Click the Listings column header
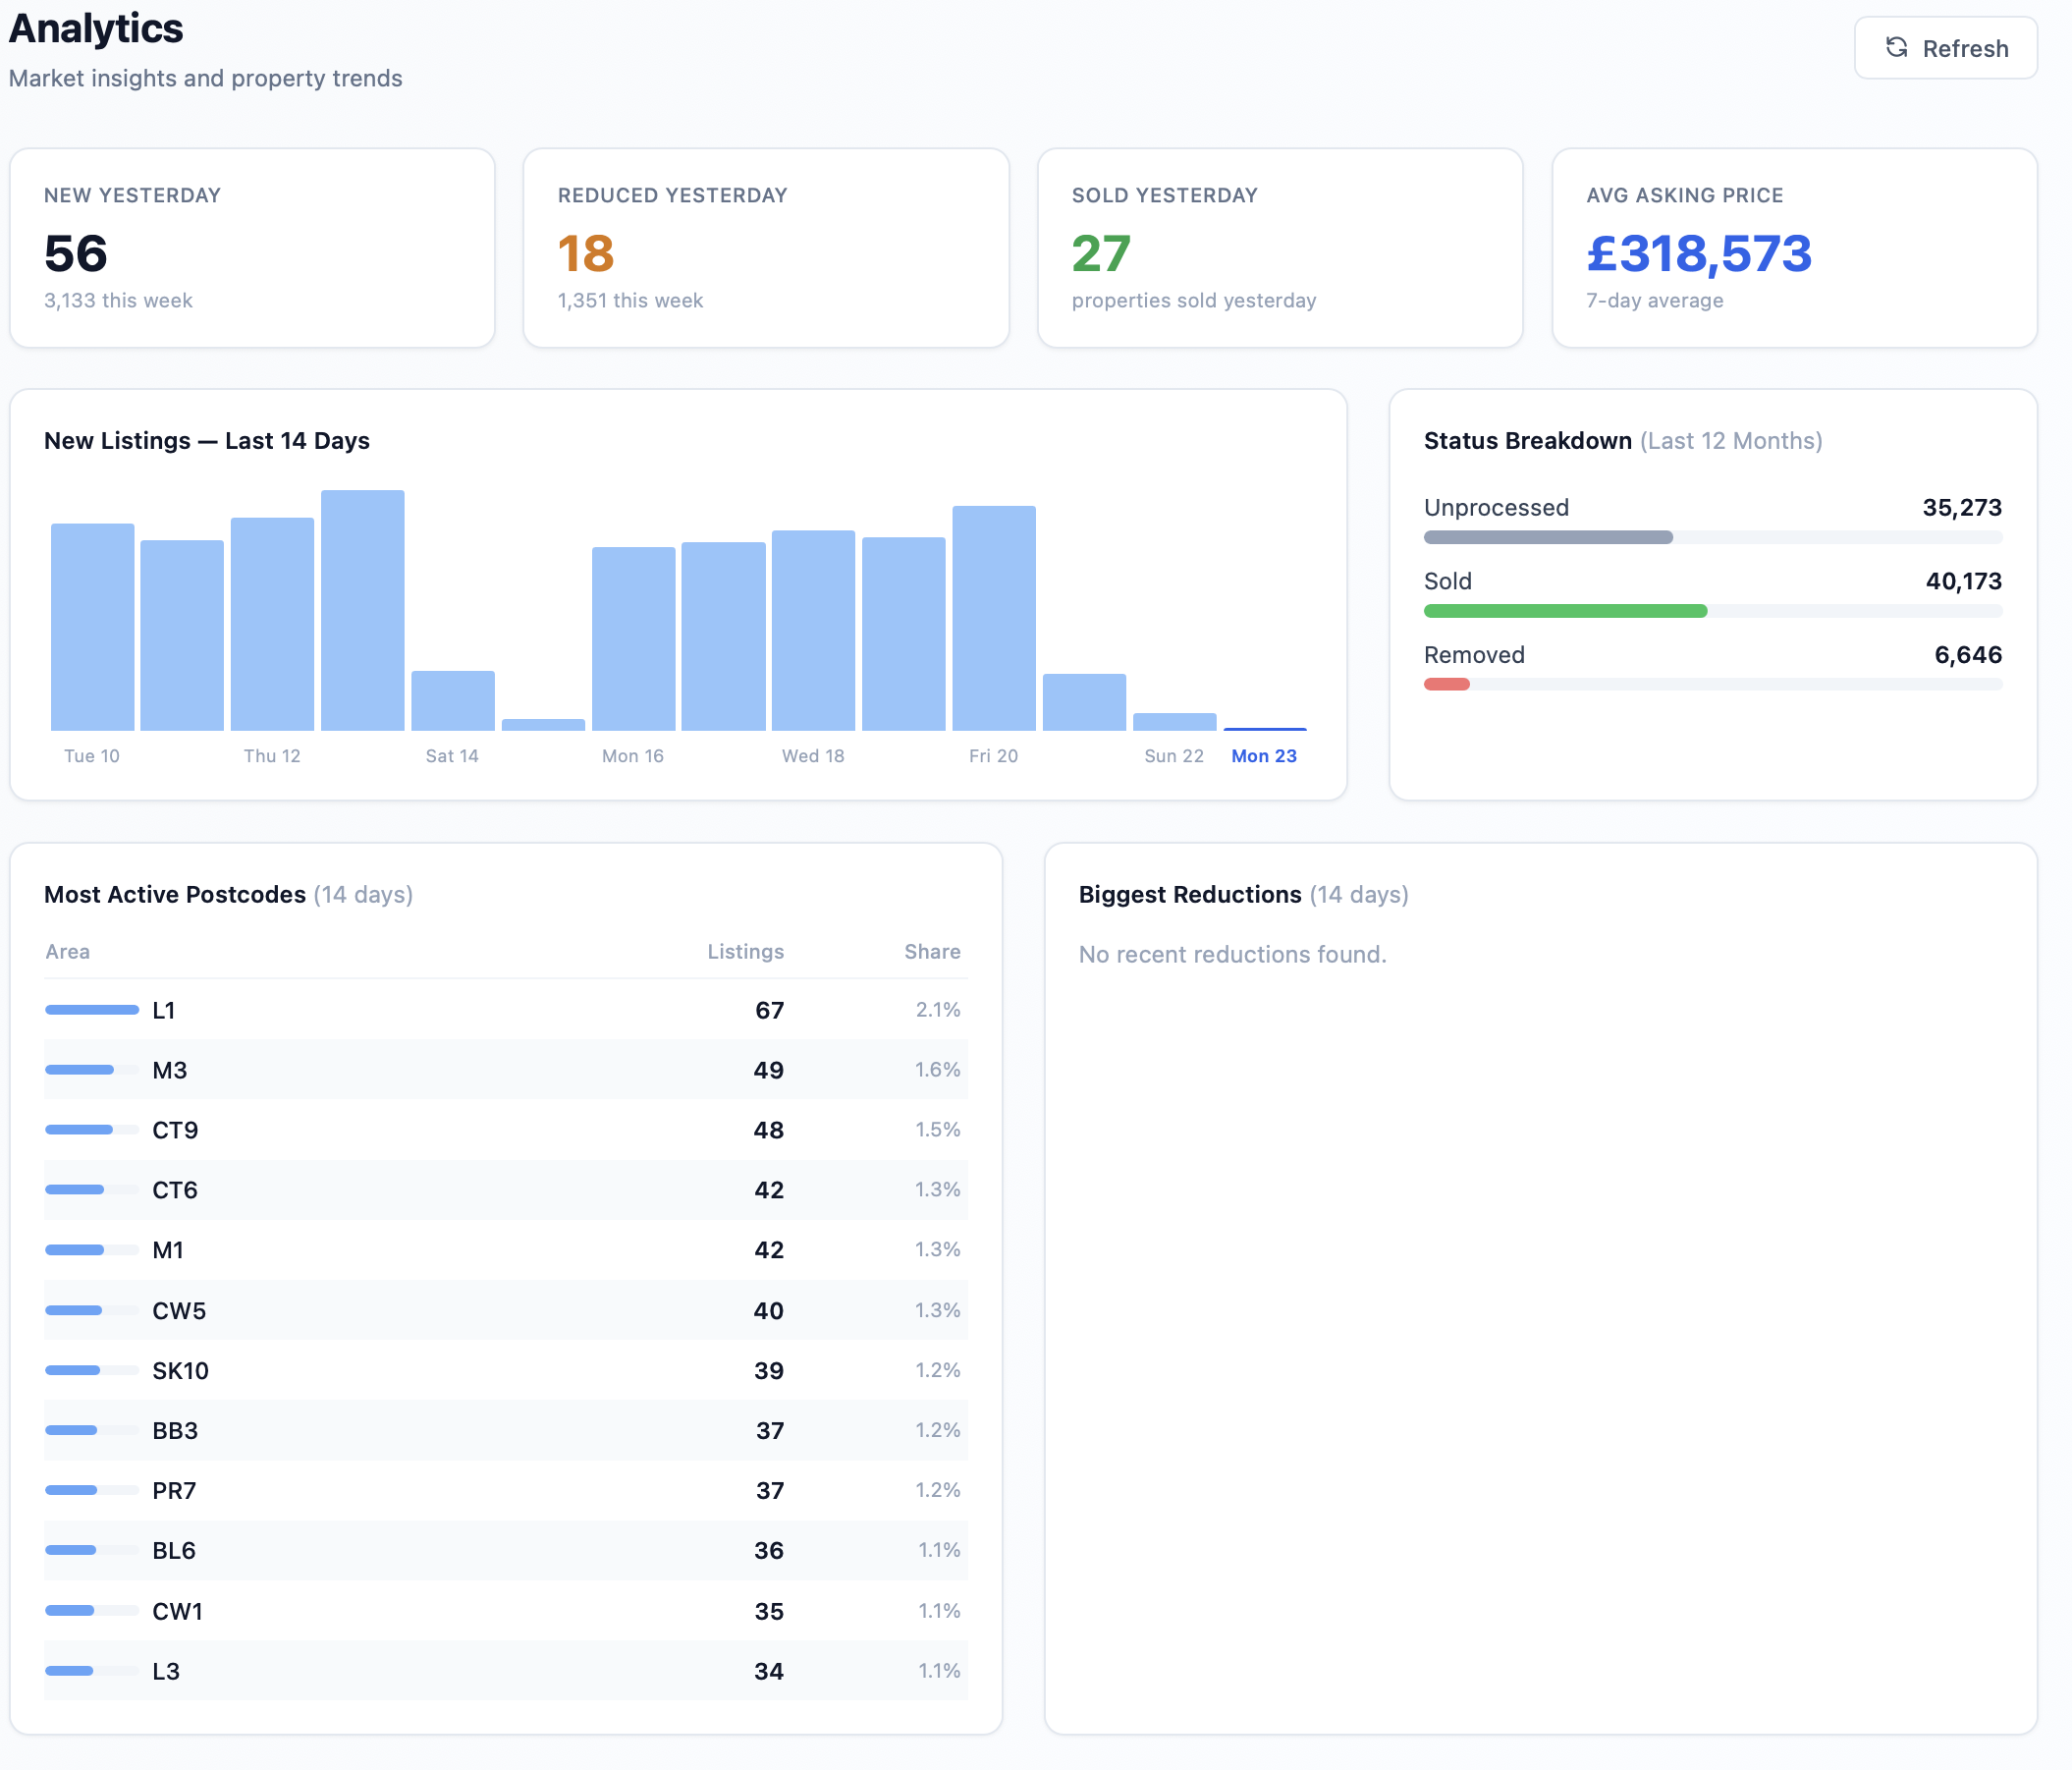The width and height of the screenshot is (2072, 1770). click(x=745, y=951)
